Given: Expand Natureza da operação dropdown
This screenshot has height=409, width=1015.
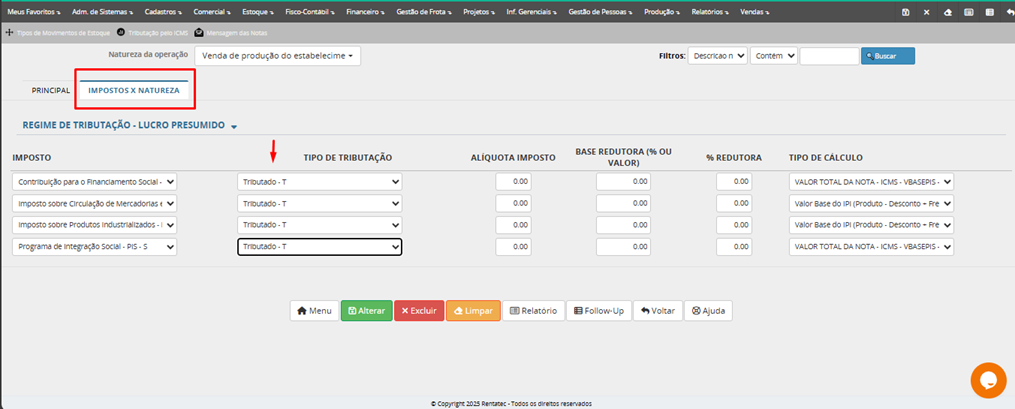Looking at the screenshot, I should point(277,56).
